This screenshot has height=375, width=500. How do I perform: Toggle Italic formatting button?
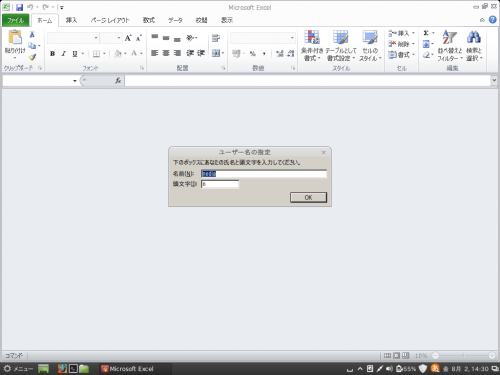[x=63, y=53]
